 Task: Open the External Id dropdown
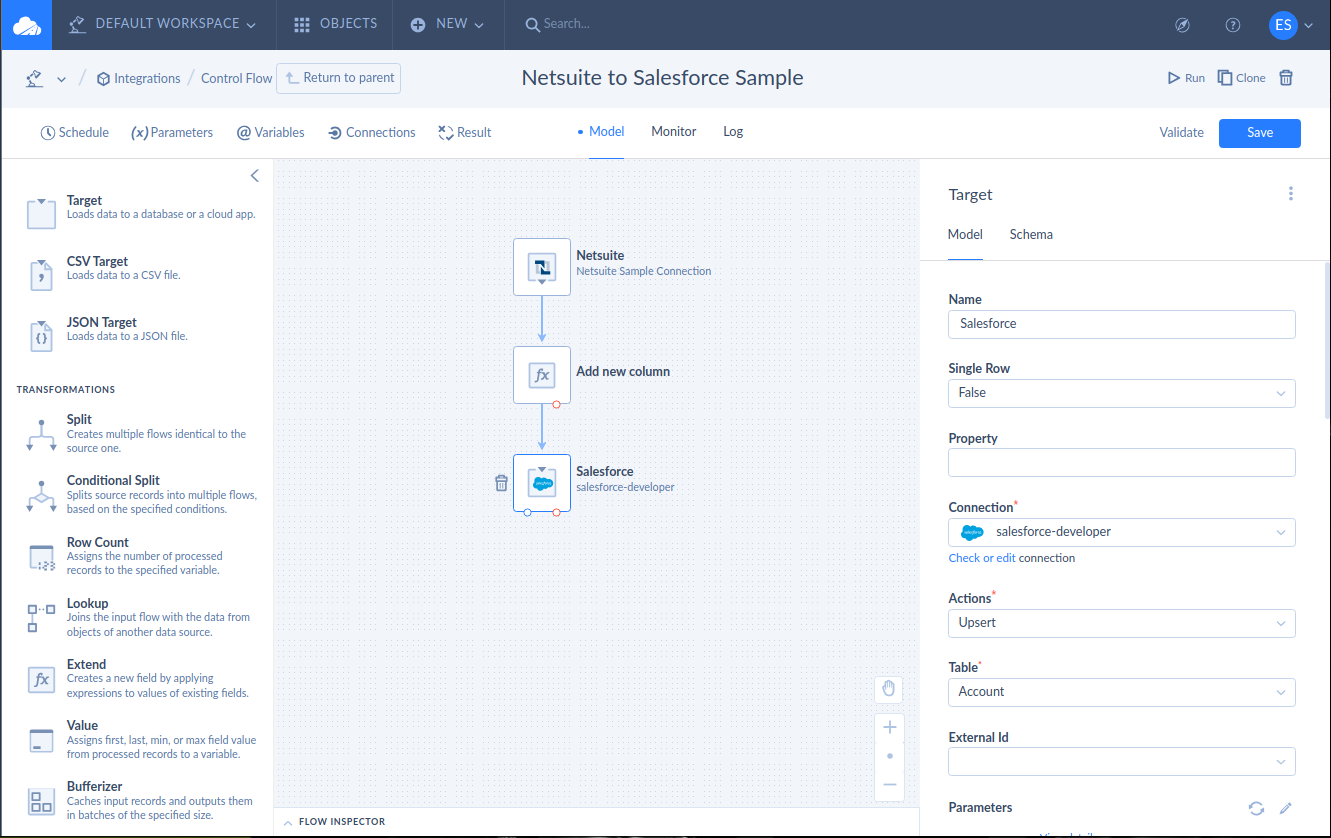point(1121,762)
